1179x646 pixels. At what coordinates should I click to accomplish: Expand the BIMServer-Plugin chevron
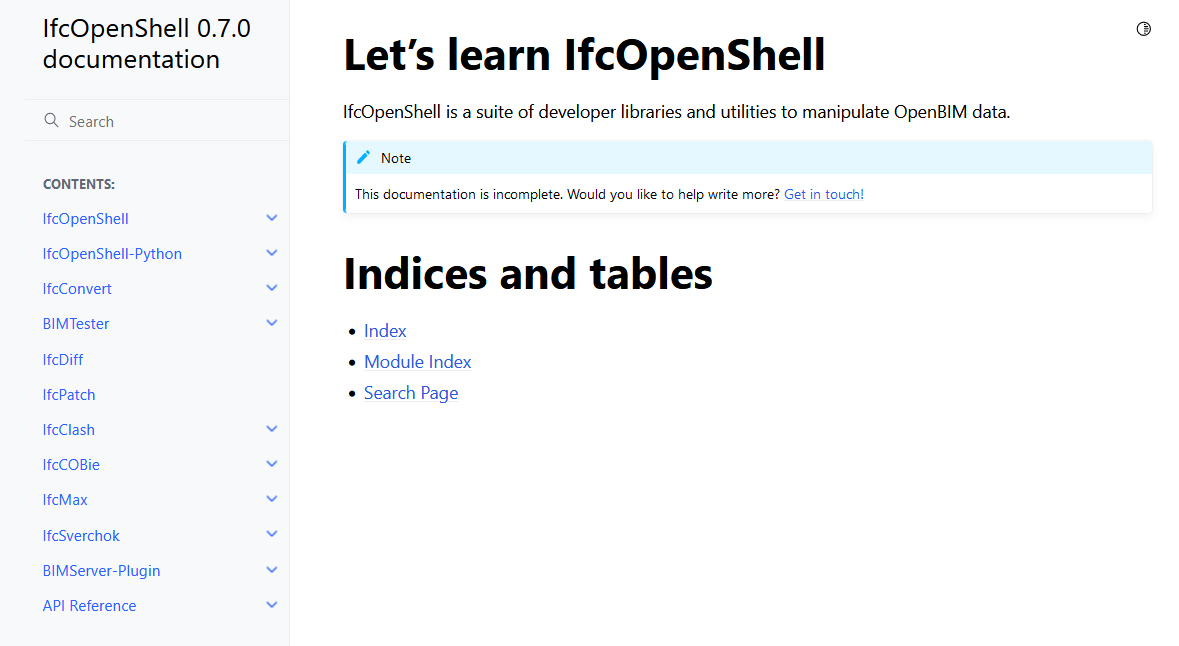click(271, 570)
